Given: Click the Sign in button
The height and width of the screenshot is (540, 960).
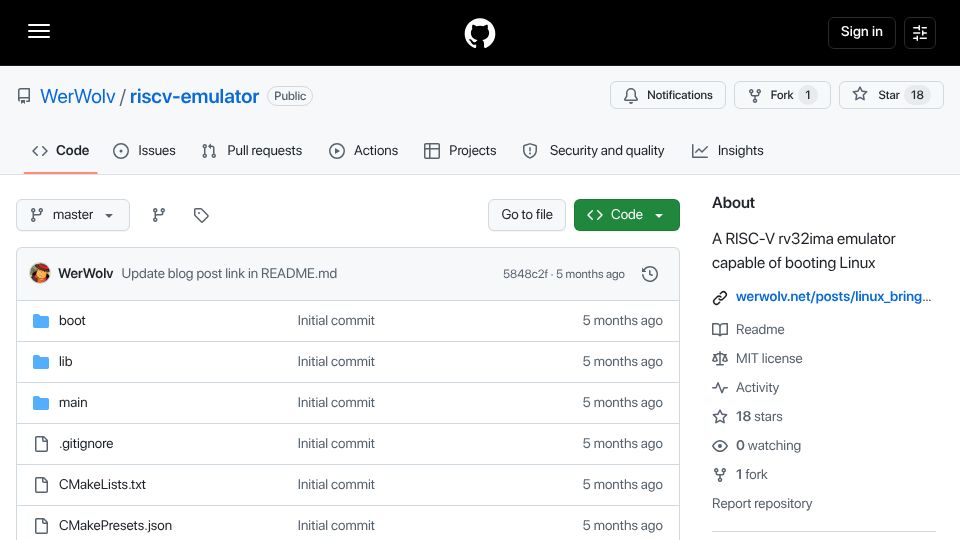Looking at the screenshot, I should [x=861, y=32].
